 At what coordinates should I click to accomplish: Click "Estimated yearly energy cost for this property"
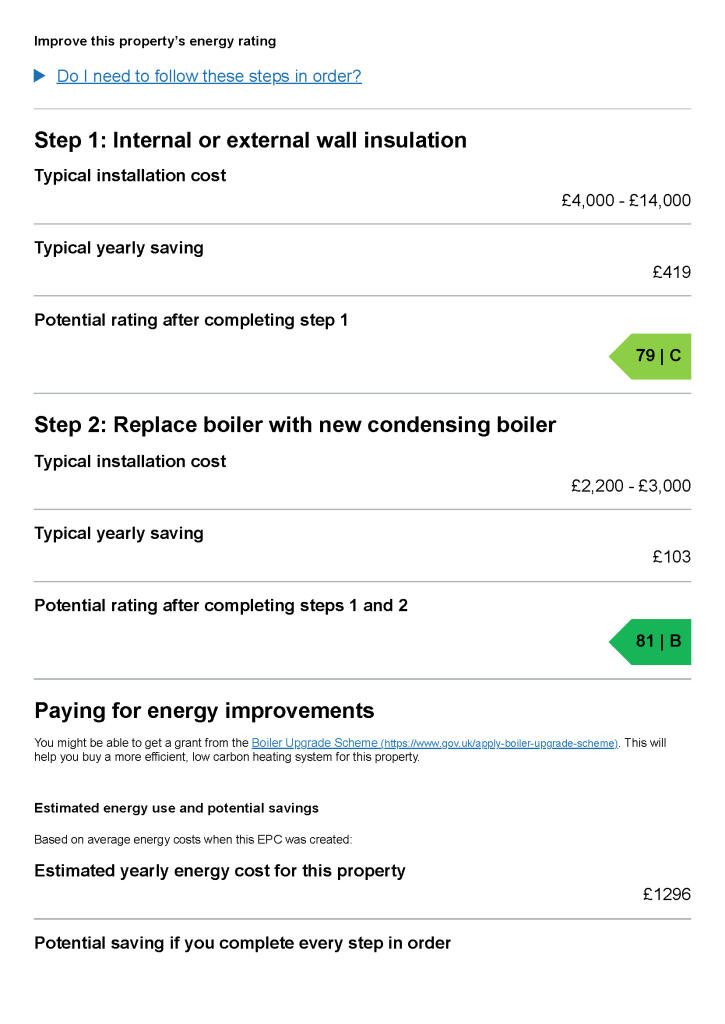(220, 871)
